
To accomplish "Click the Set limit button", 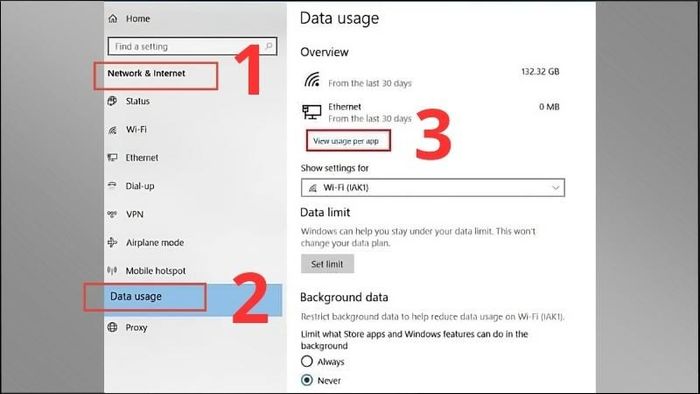I will (327, 264).
